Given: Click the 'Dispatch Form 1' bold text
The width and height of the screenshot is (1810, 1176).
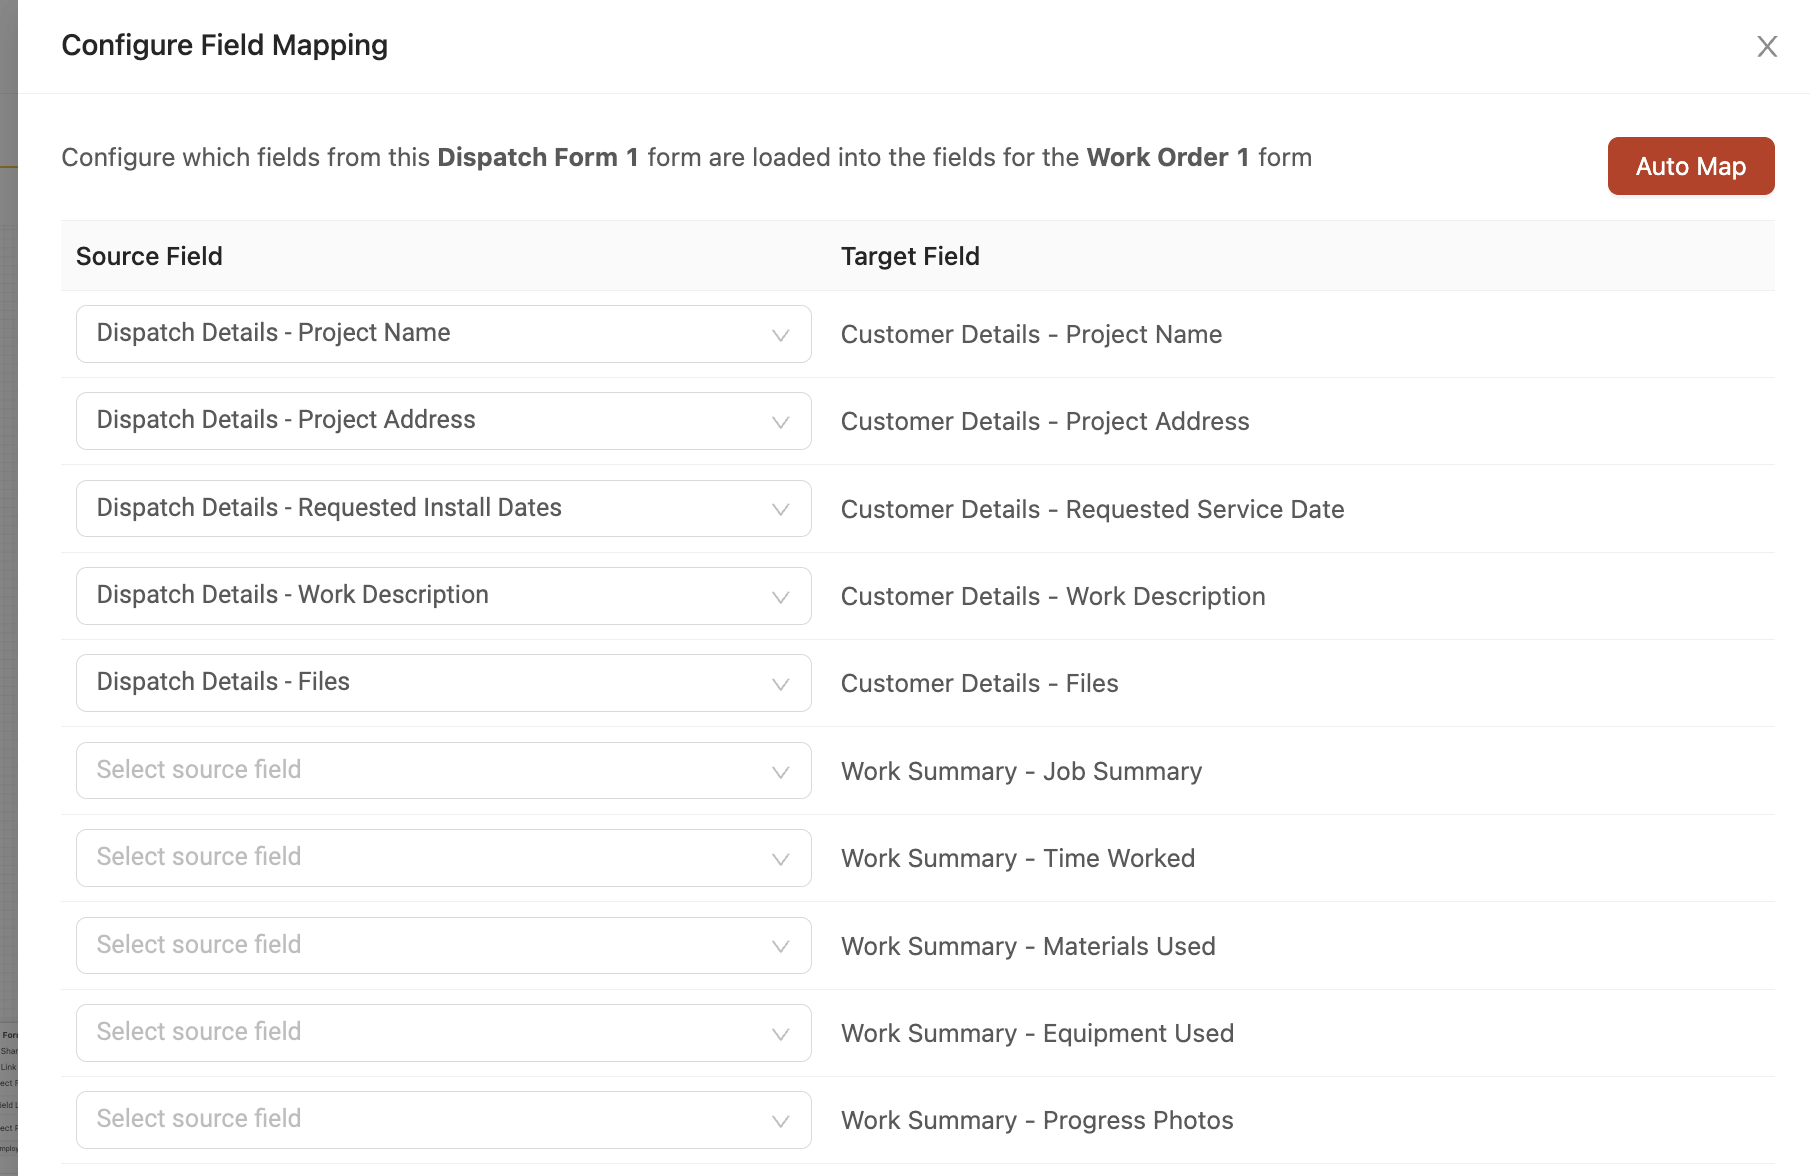Looking at the screenshot, I should 538,157.
